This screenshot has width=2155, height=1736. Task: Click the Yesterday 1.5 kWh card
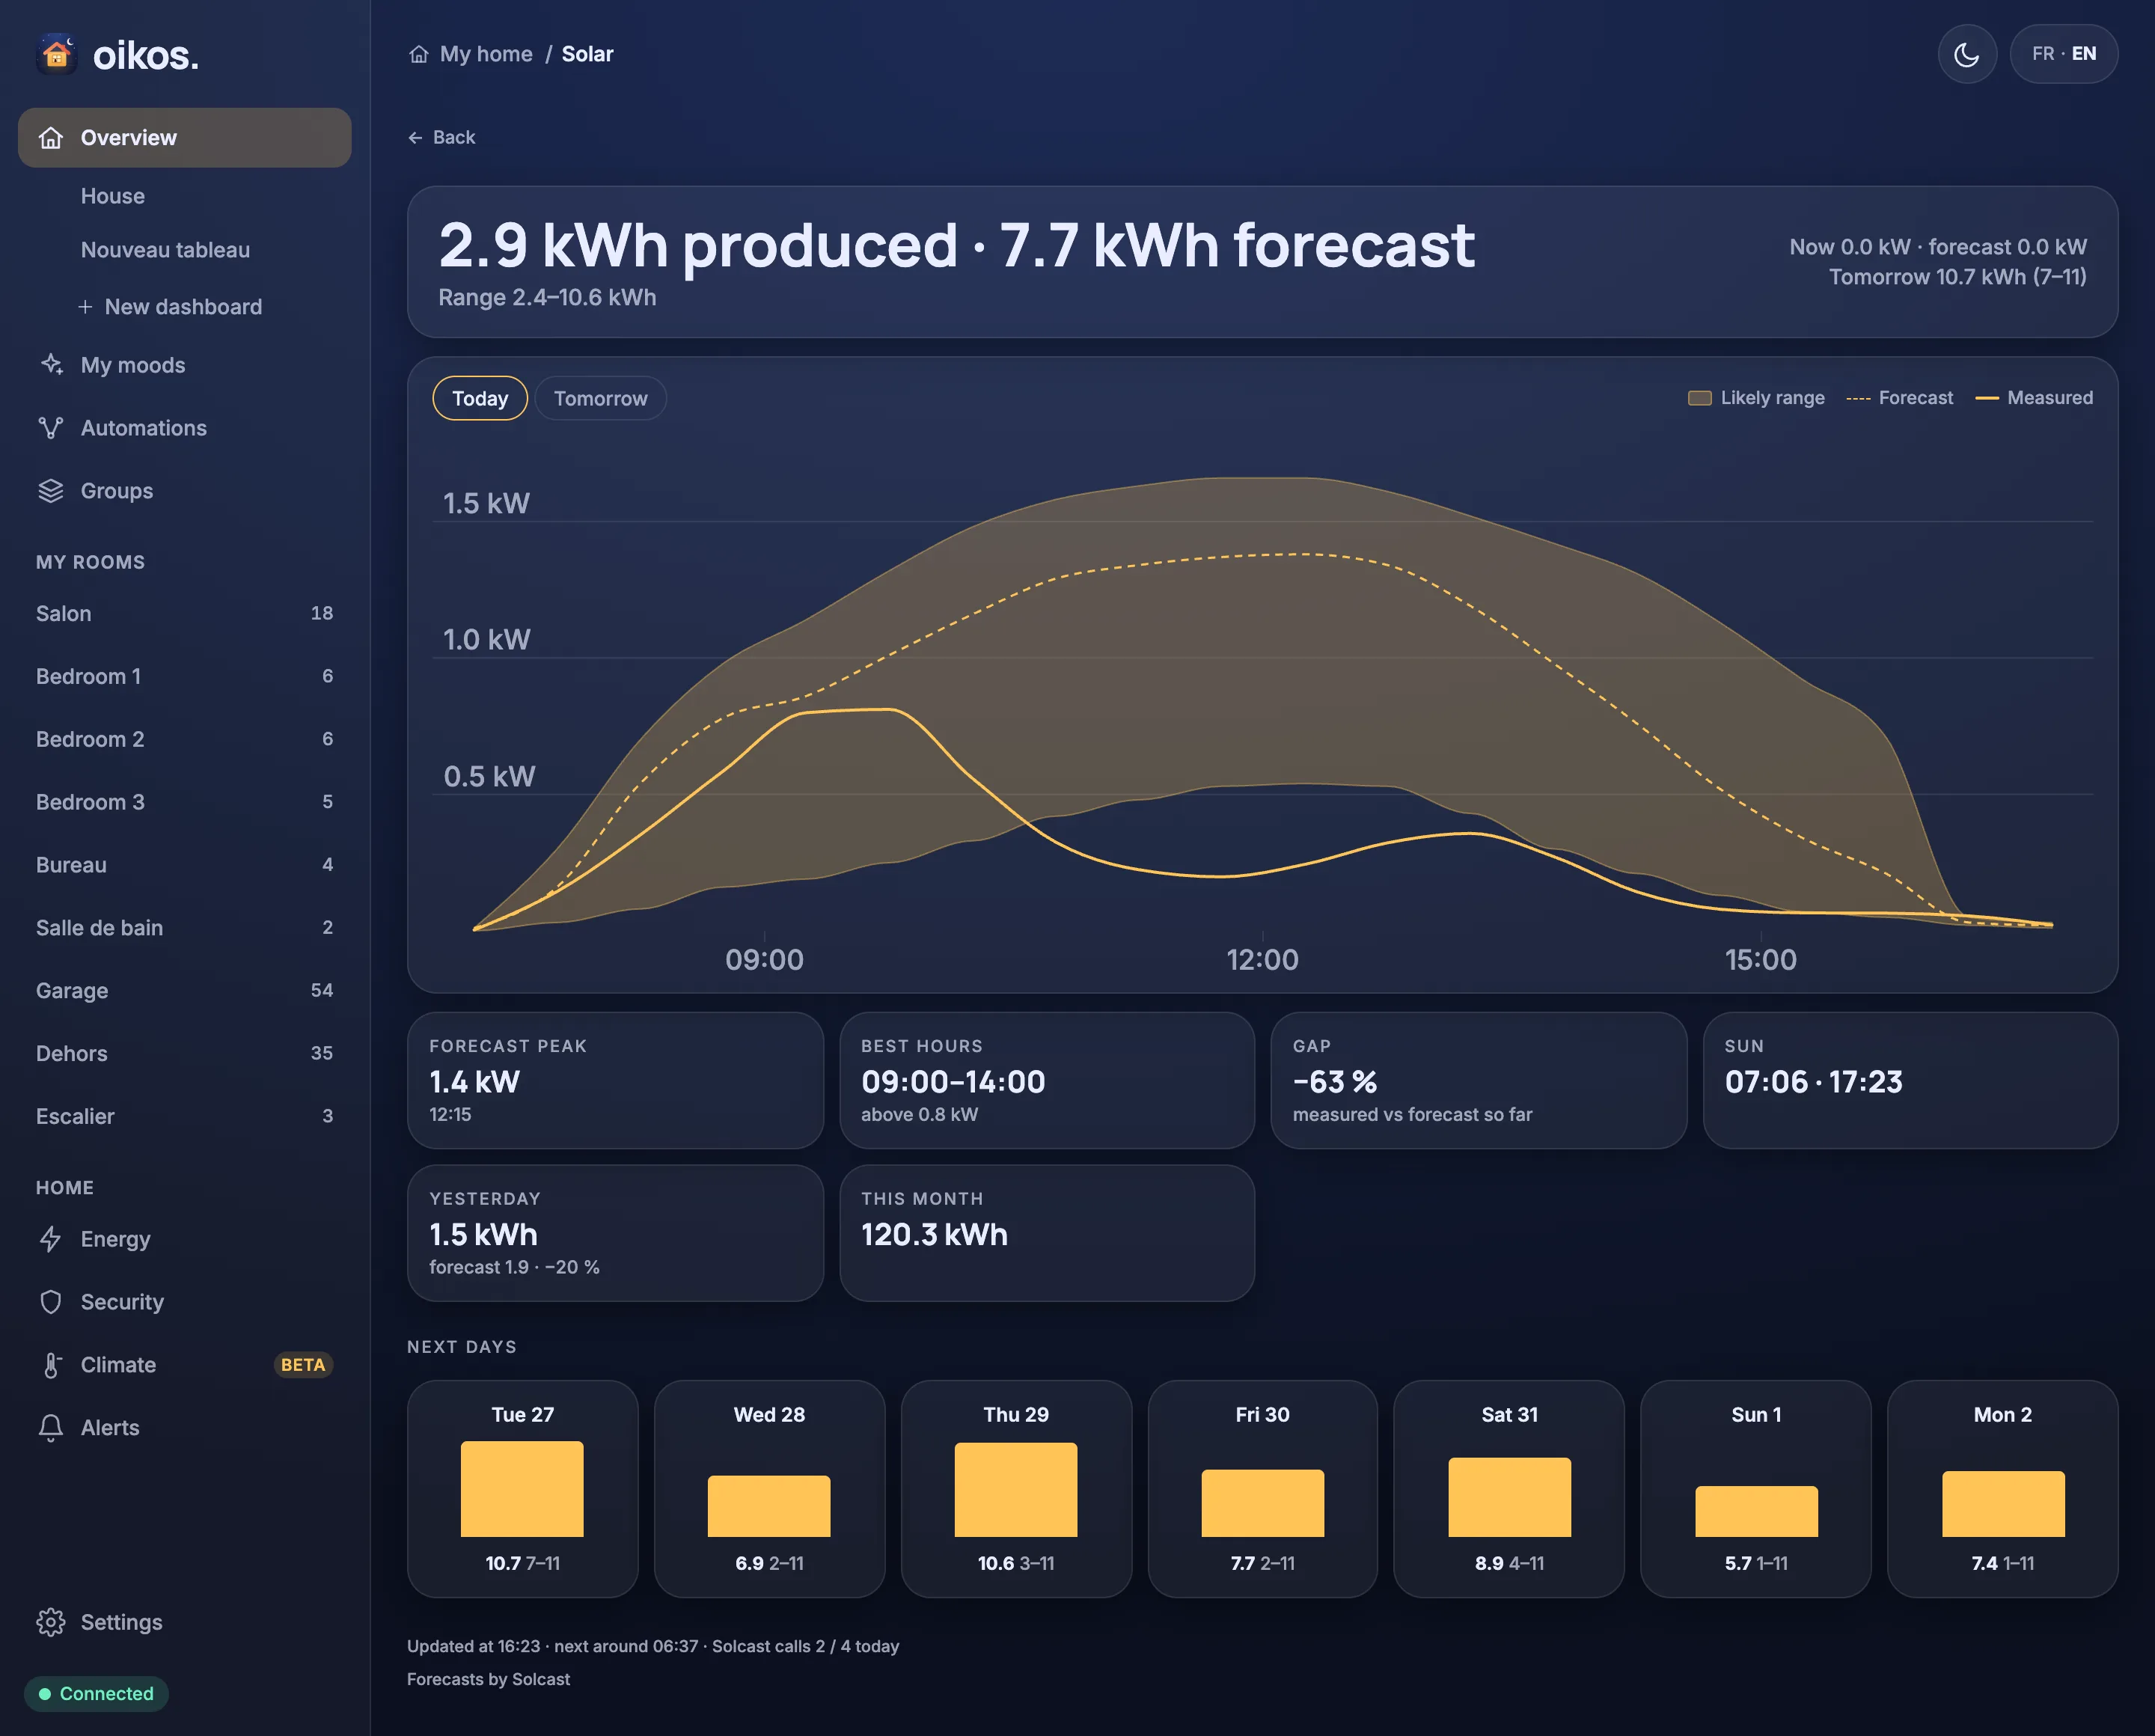click(616, 1233)
